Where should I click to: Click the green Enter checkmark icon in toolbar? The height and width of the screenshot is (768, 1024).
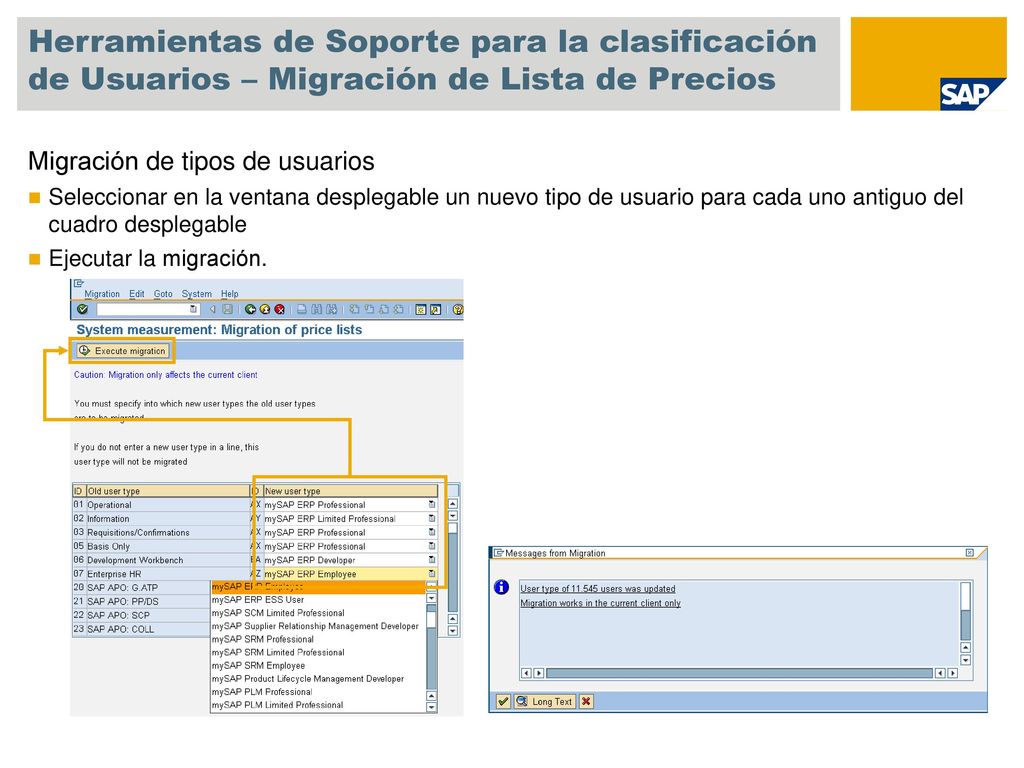click(x=82, y=310)
